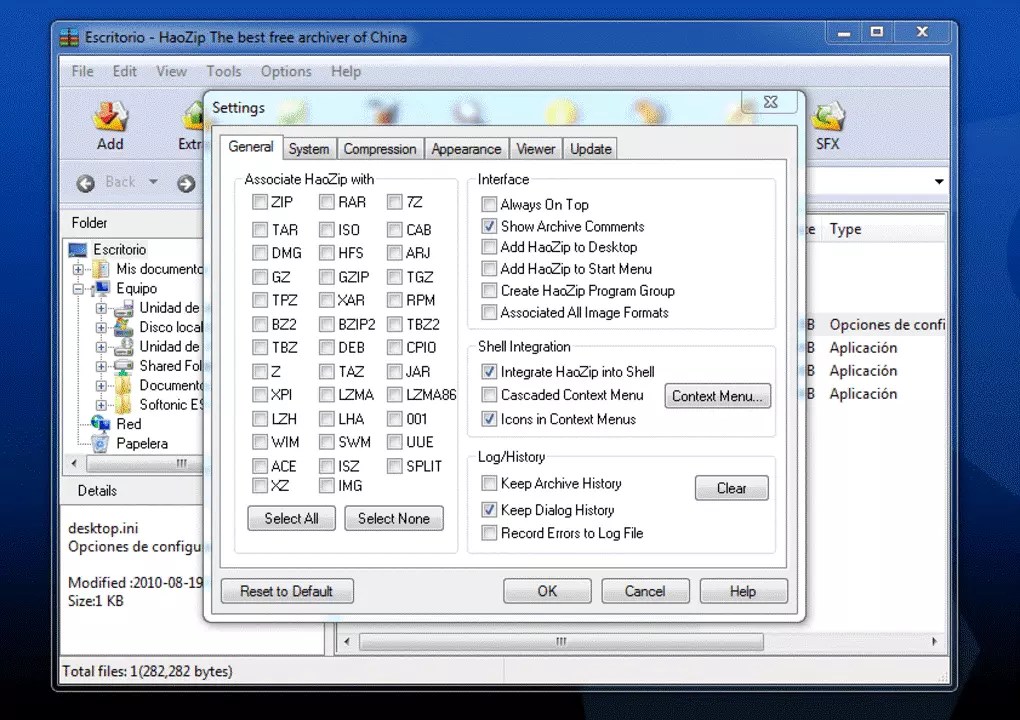Disable Icons in Context Menus
Viewport: 1020px width, 720px height.
tap(489, 420)
